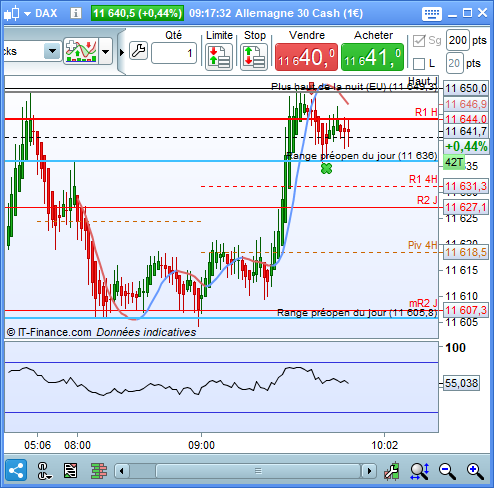The image size is (494, 488).
Task: Buy at 11 641,0 with Acheter button
Action: click(372, 57)
